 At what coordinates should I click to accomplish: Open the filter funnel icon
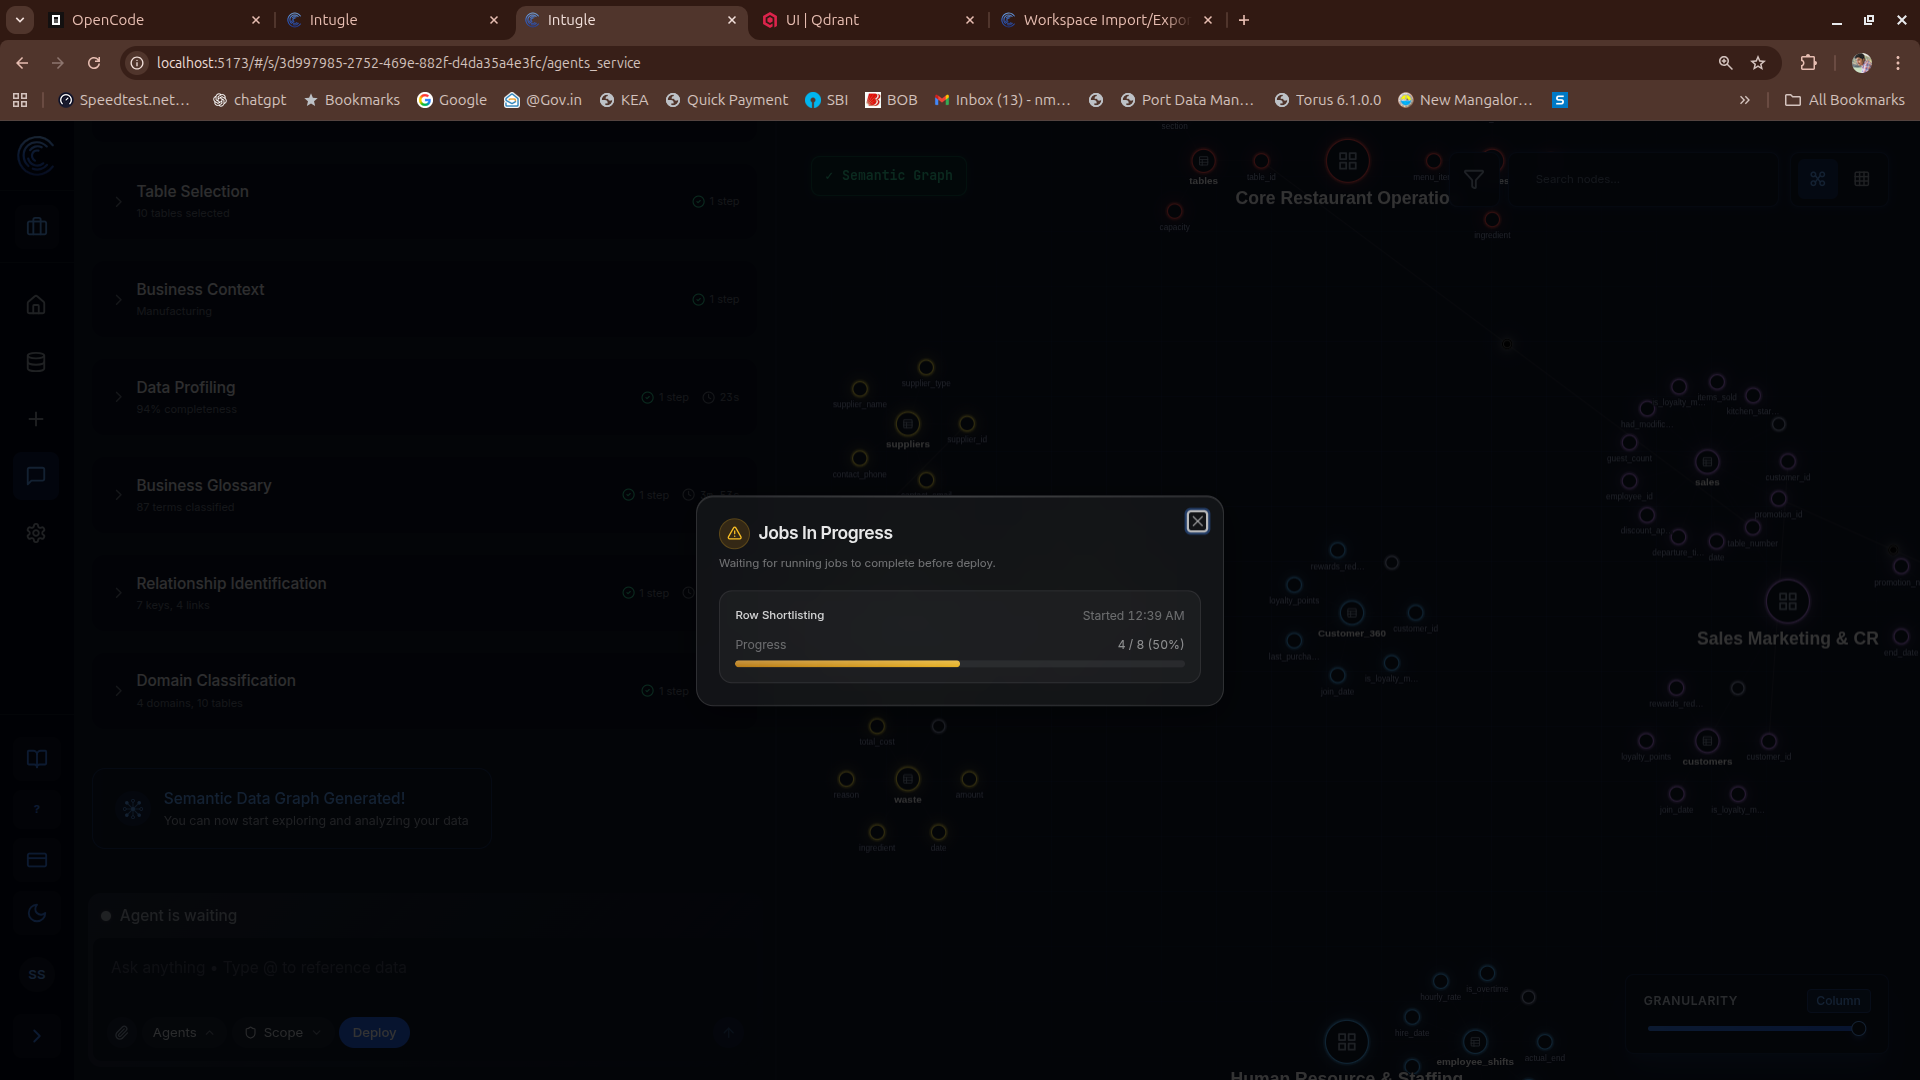(1474, 180)
